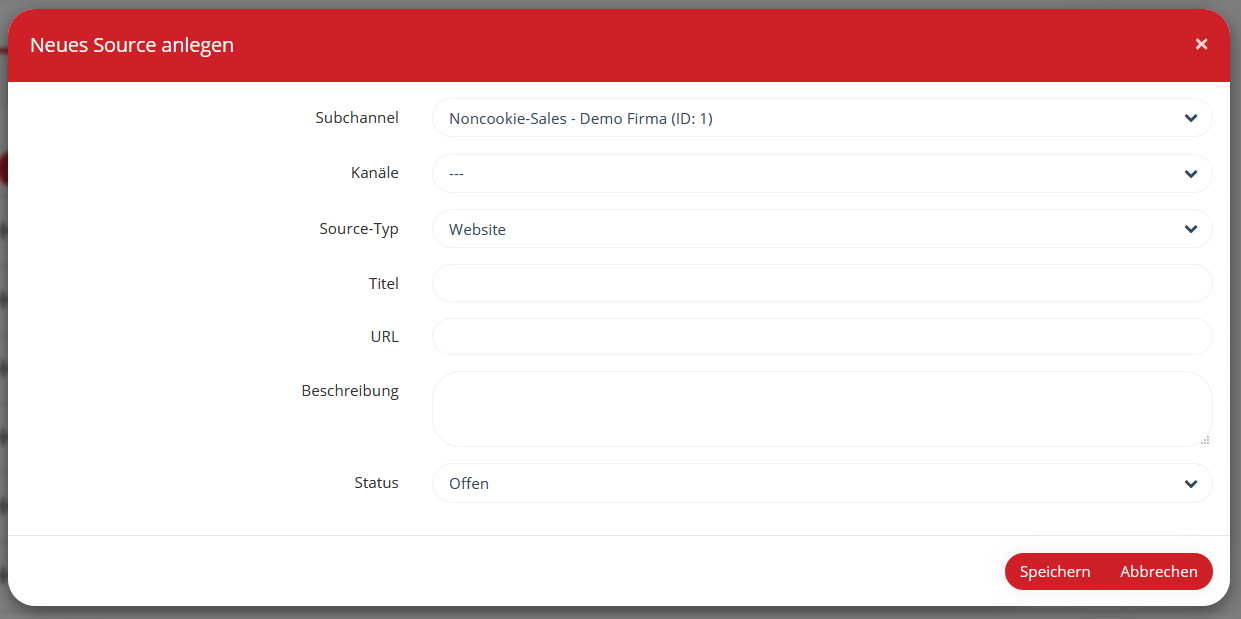Expand the Kanäle dropdown showing ---

800,174
